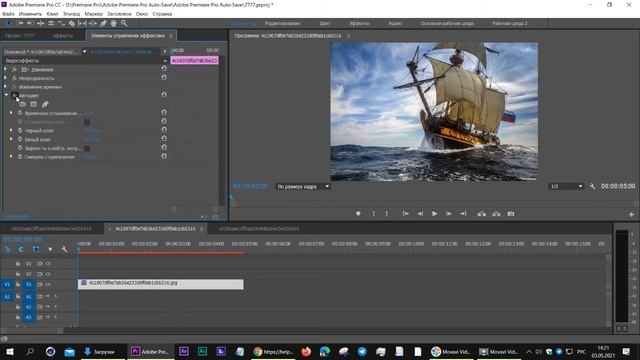The width and height of the screenshot is (640, 360).
Task: Select the Pen tool in toolbar
Action: point(103,24)
